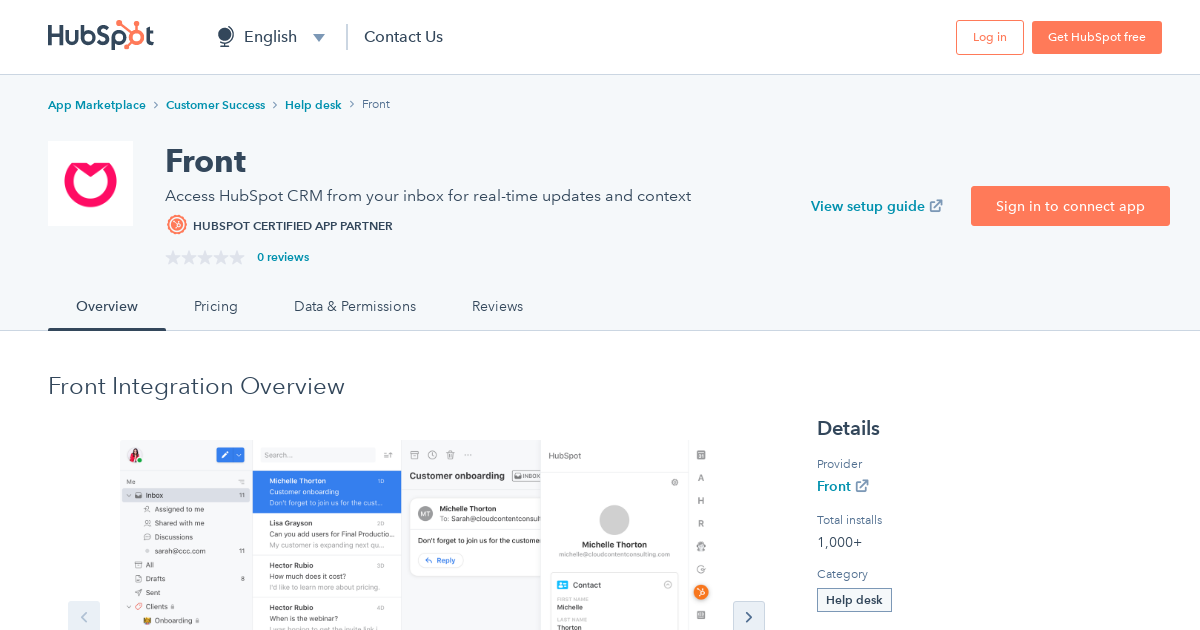Click the 'Front' breadcrumb text
This screenshot has width=1200, height=630.
376,105
